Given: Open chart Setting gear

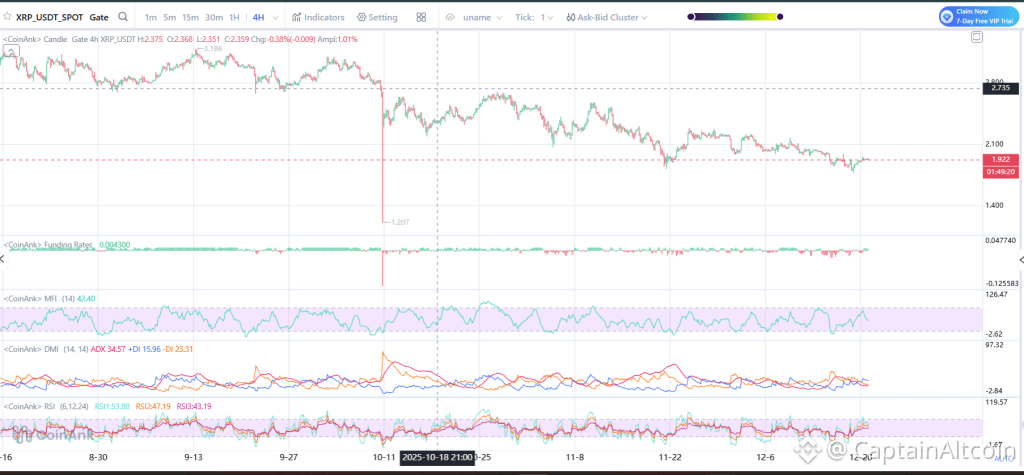Looking at the screenshot, I should coord(377,17).
